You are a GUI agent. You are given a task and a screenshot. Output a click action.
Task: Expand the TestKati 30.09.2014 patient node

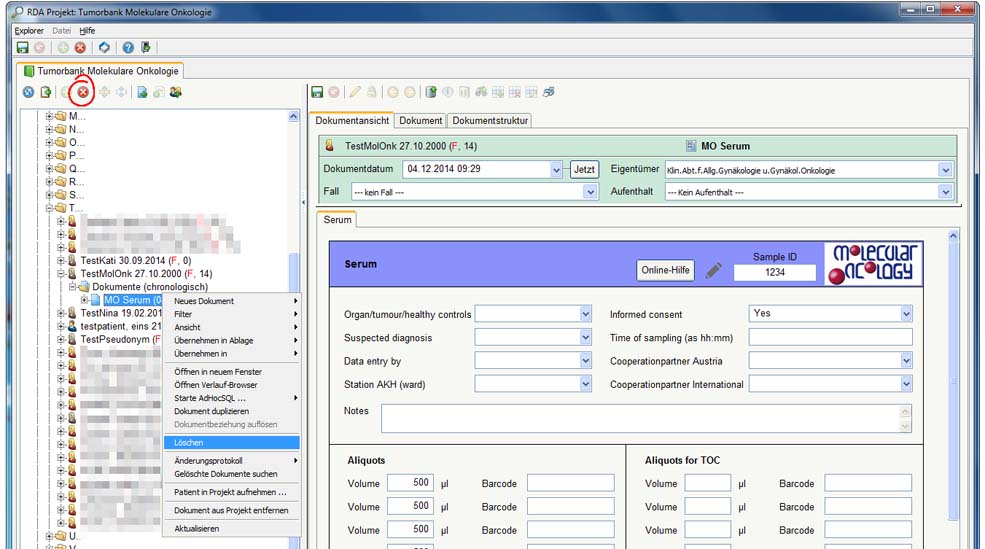click(61, 260)
